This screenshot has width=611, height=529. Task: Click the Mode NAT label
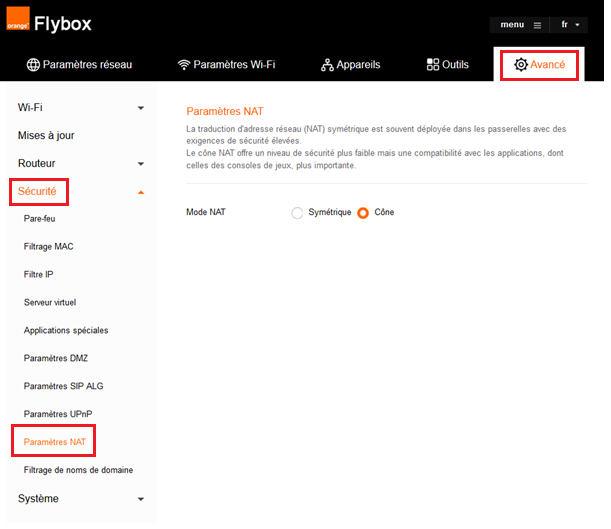pyautogui.click(x=206, y=212)
